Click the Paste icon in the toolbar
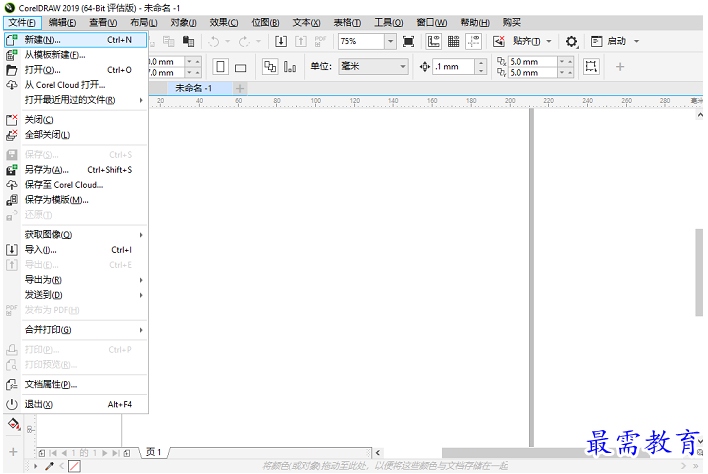This screenshot has height=474, width=708. [188, 42]
